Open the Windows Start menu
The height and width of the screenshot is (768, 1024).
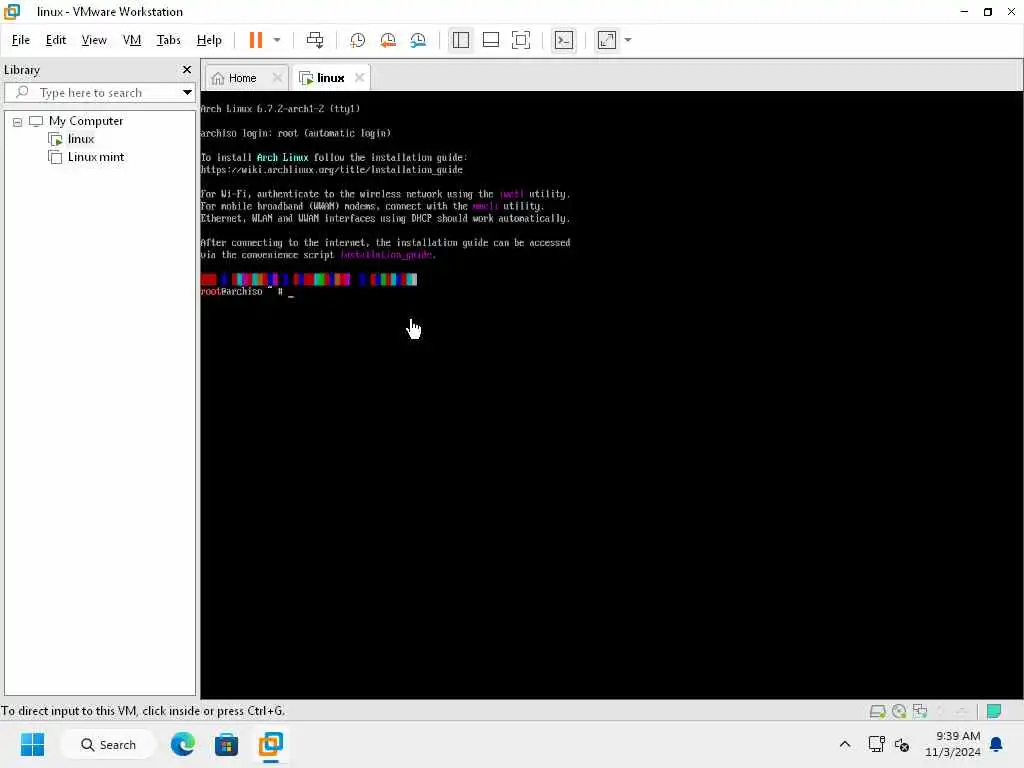tap(32, 744)
